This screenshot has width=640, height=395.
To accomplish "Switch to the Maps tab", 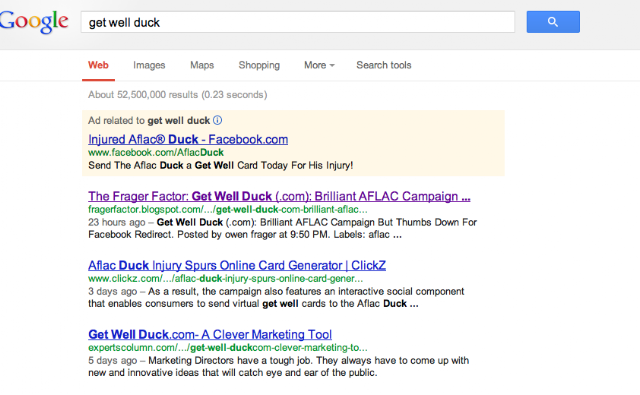I will pyautogui.click(x=202, y=65).
